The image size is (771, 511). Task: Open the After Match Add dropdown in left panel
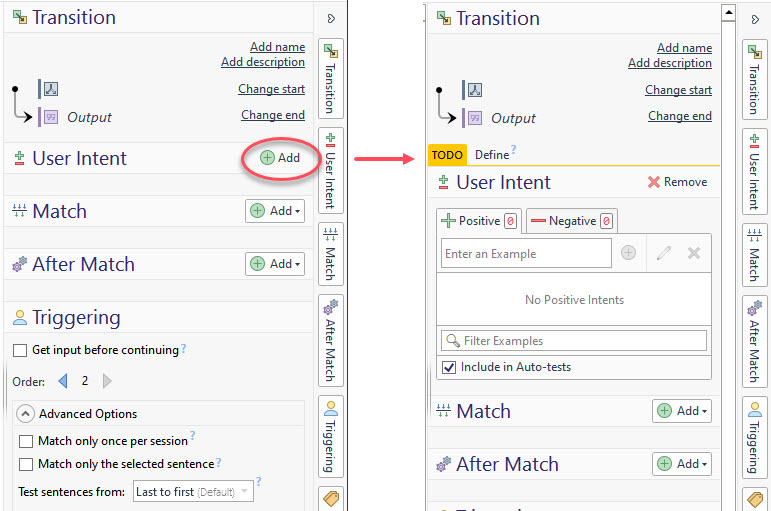275,264
